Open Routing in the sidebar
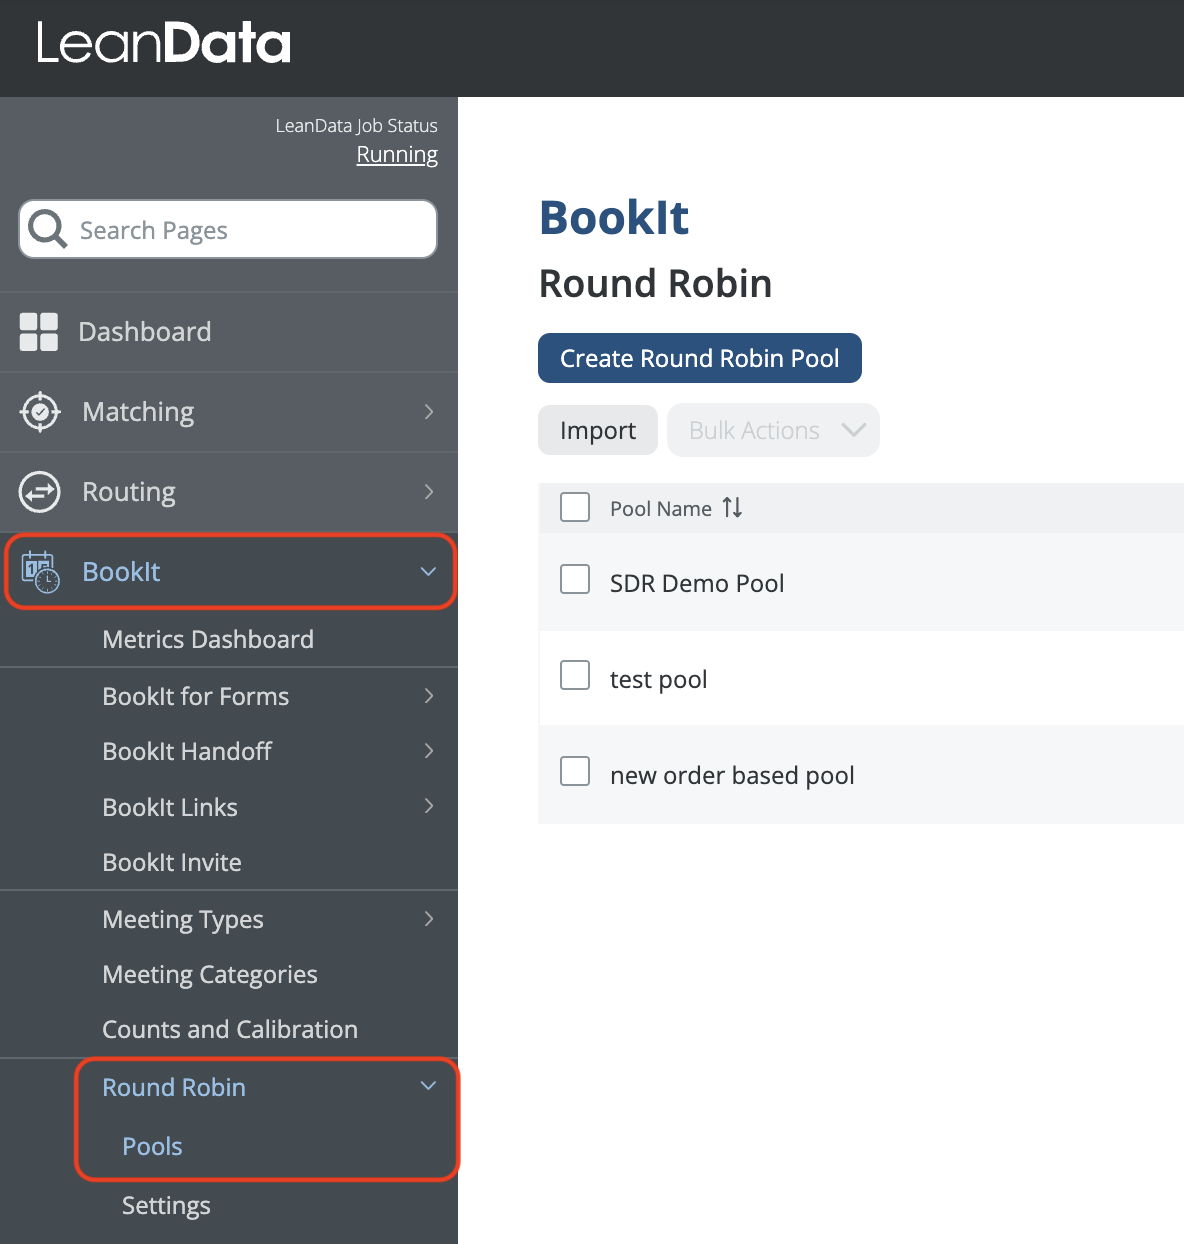Image resolution: width=1184 pixels, height=1244 pixels. click(x=129, y=492)
